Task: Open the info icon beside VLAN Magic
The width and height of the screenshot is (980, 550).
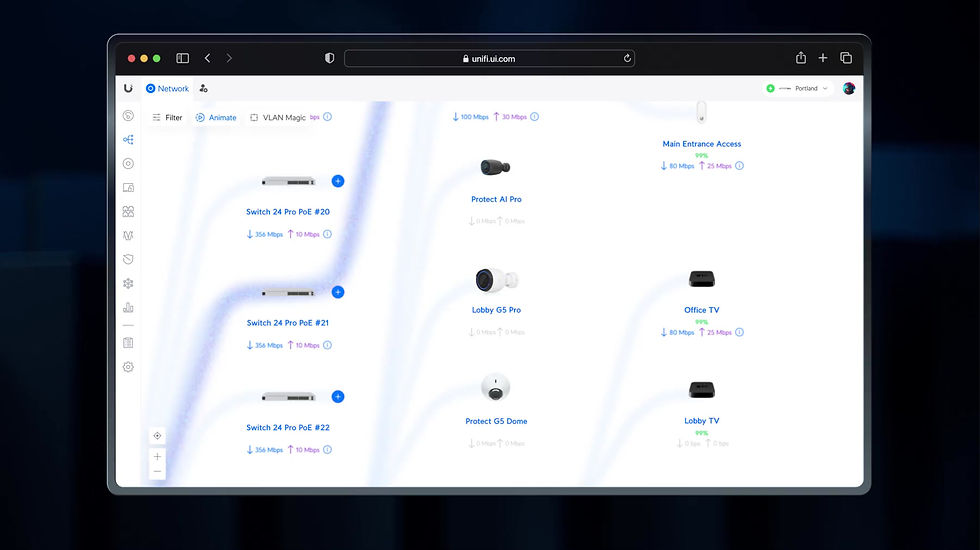Action: click(328, 117)
